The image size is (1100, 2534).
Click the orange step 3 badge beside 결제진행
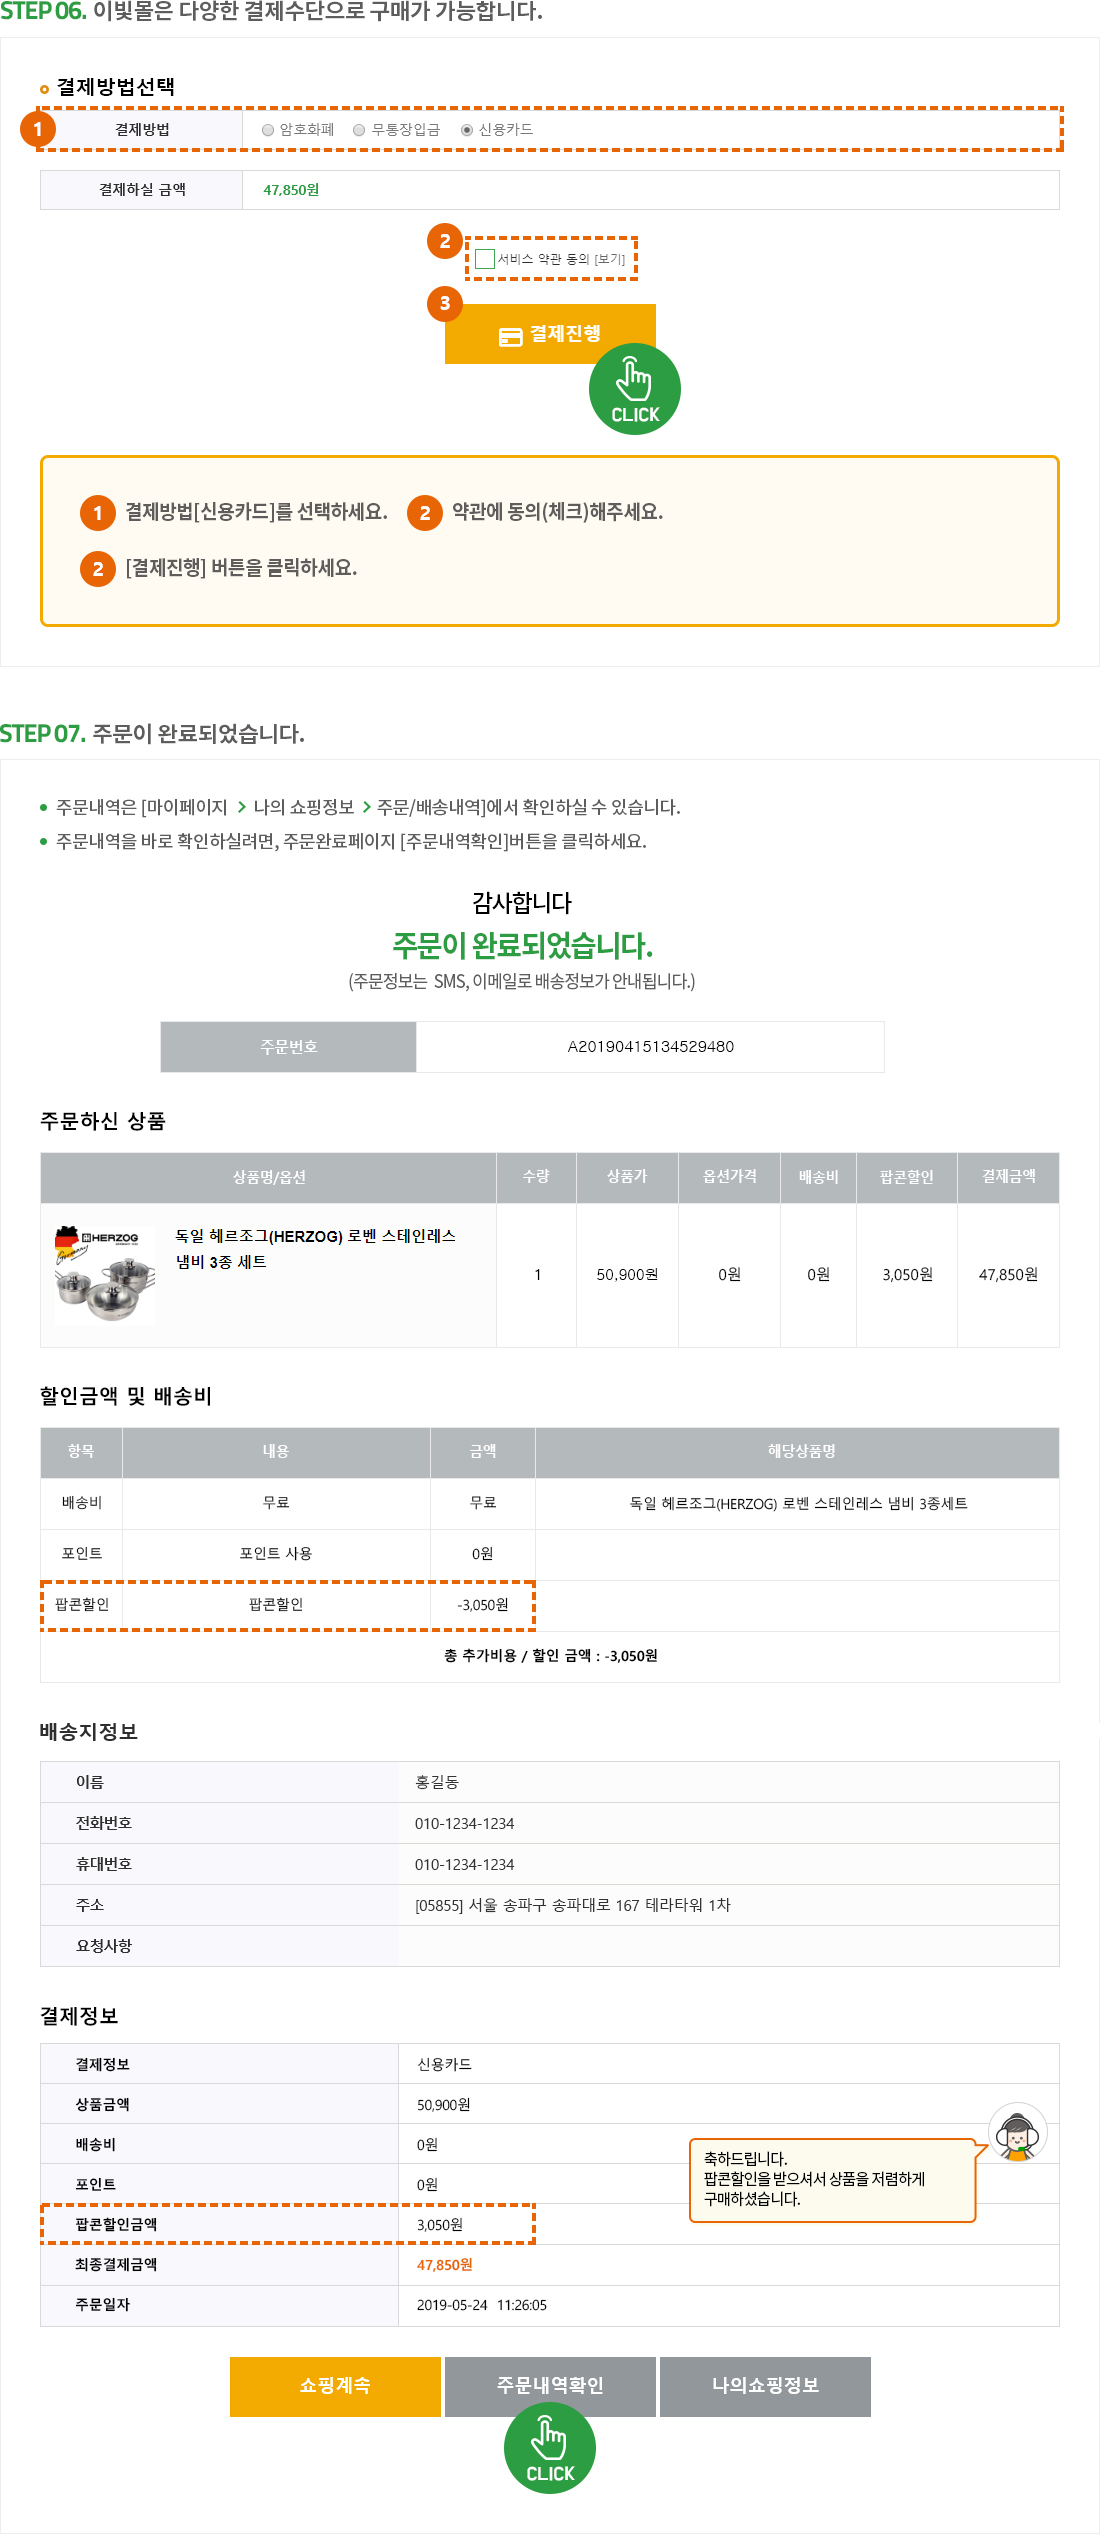tap(445, 303)
